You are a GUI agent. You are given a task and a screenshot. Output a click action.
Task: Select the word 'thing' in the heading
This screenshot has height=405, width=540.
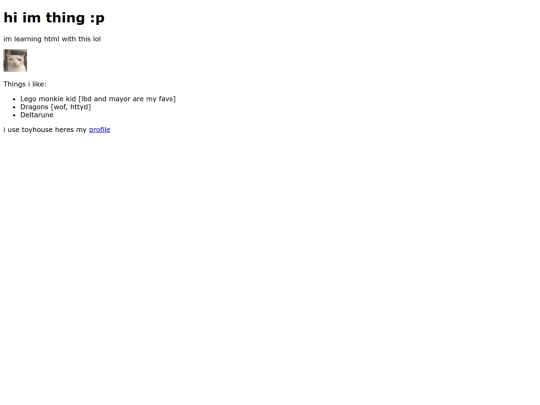pyautogui.click(x=65, y=18)
